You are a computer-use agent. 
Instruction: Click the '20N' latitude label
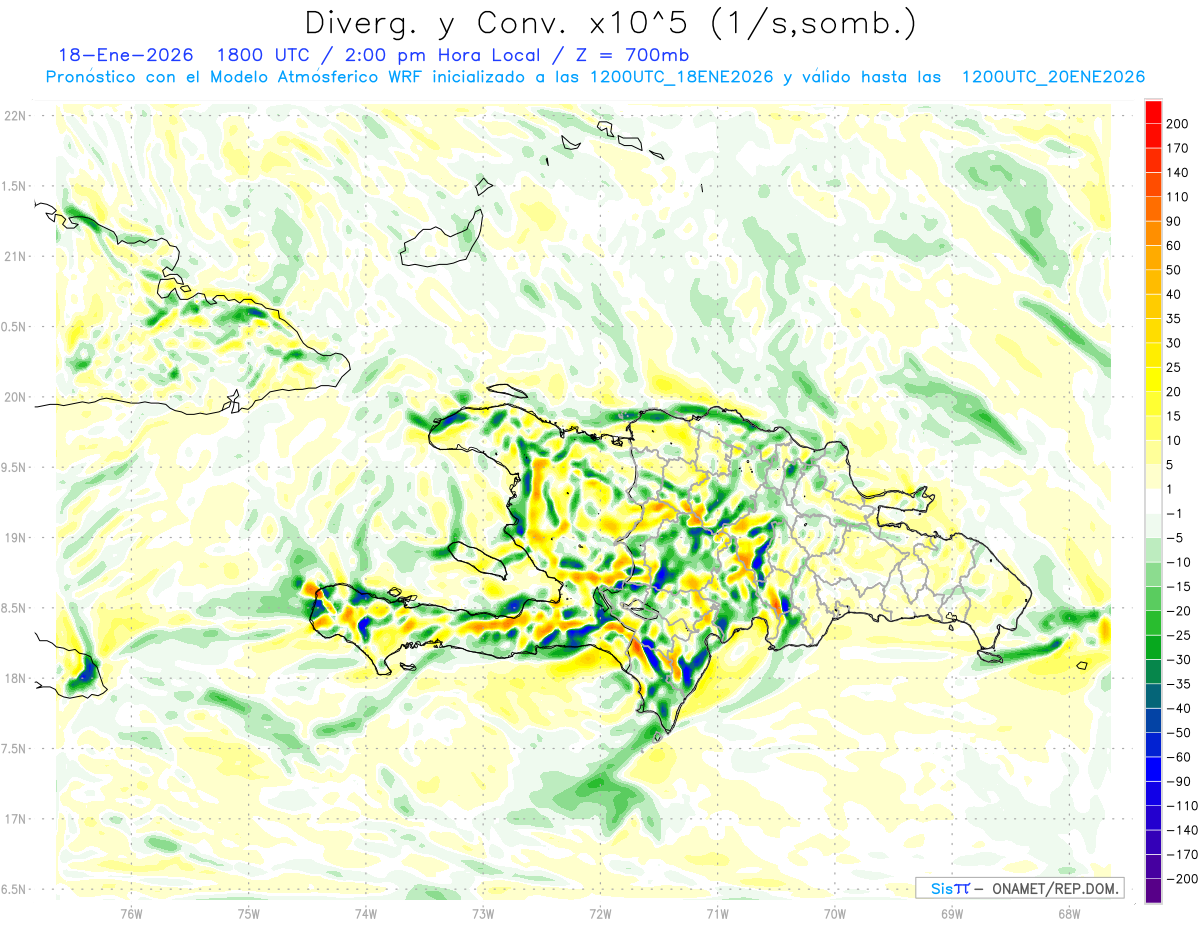click(x=14, y=397)
